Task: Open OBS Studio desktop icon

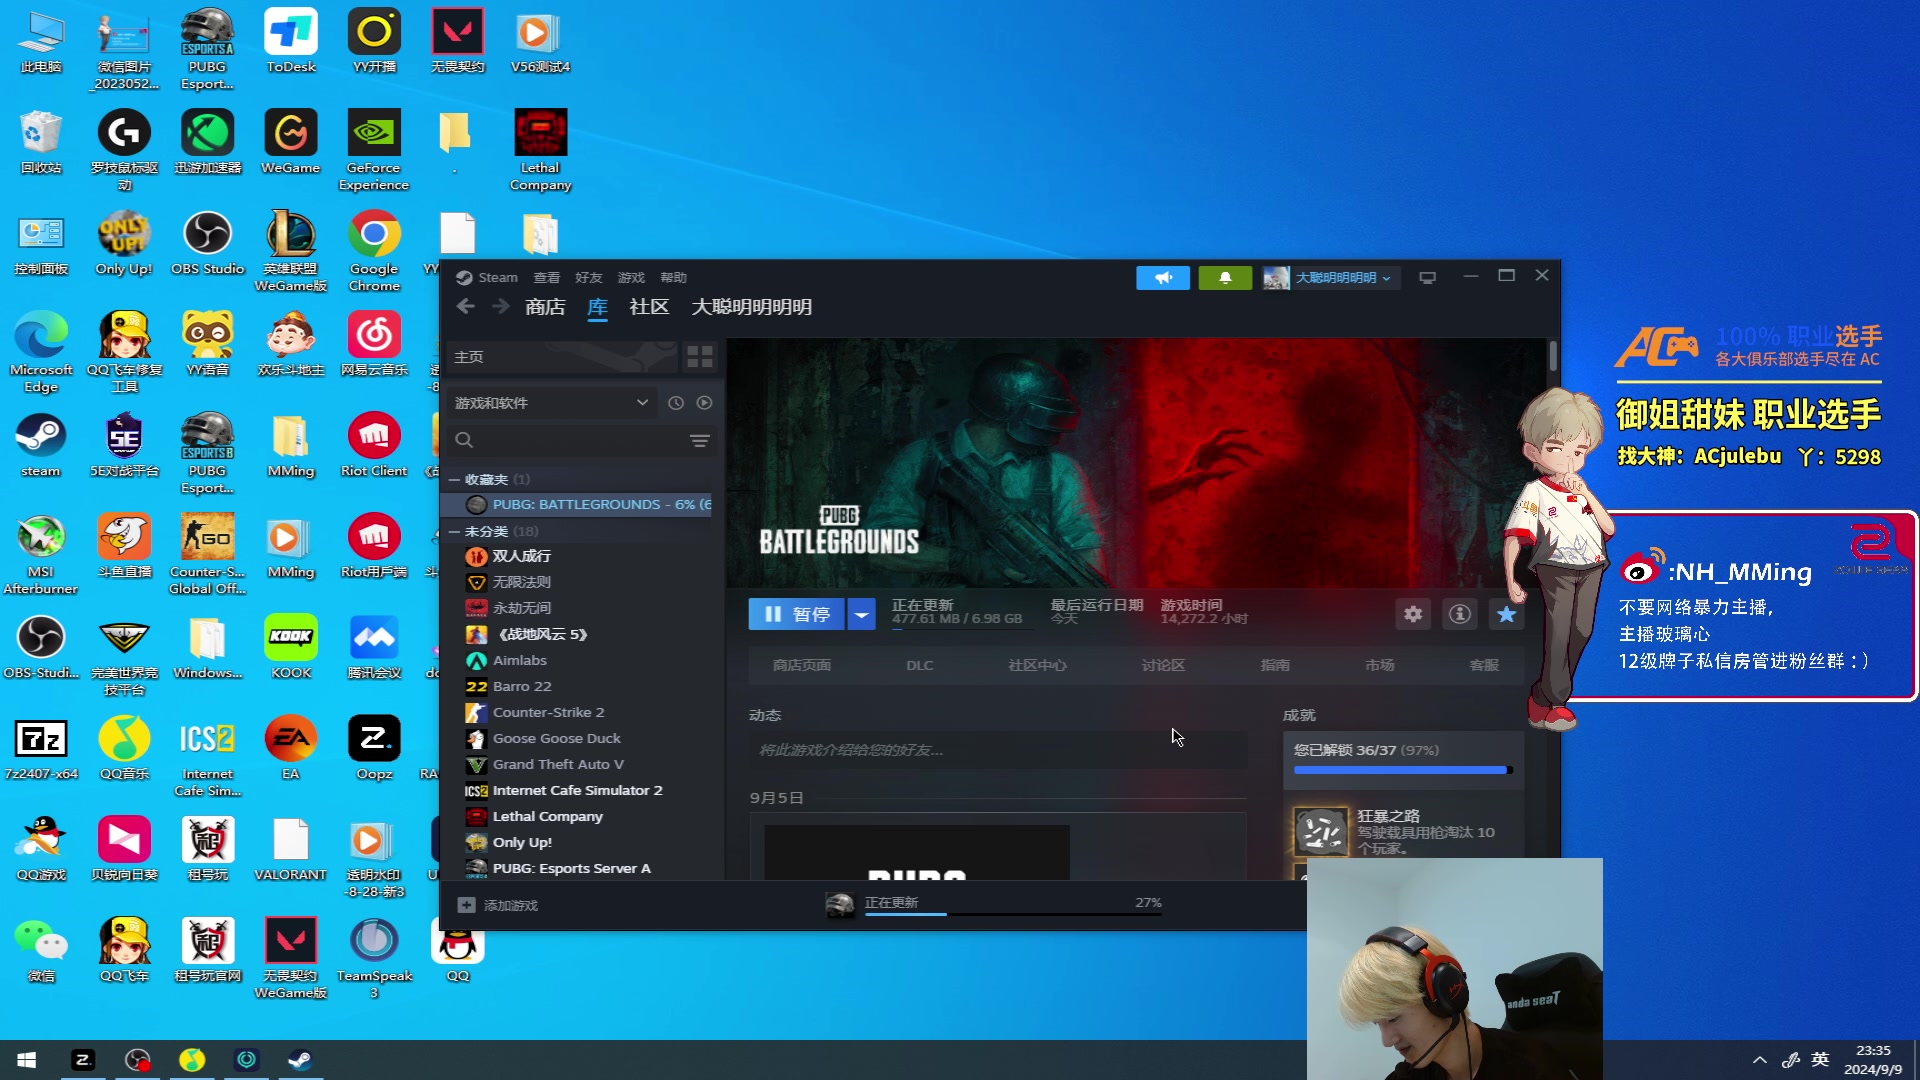Action: [207, 244]
